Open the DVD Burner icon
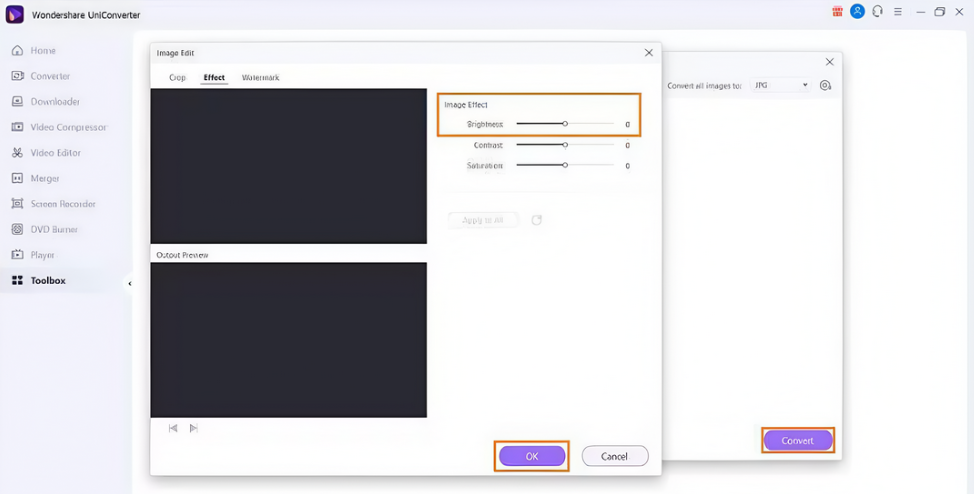The image size is (974, 494). pyautogui.click(x=17, y=229)
